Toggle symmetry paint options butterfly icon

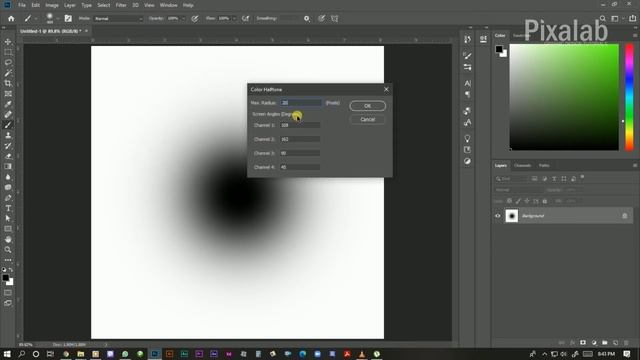[335, 18]
